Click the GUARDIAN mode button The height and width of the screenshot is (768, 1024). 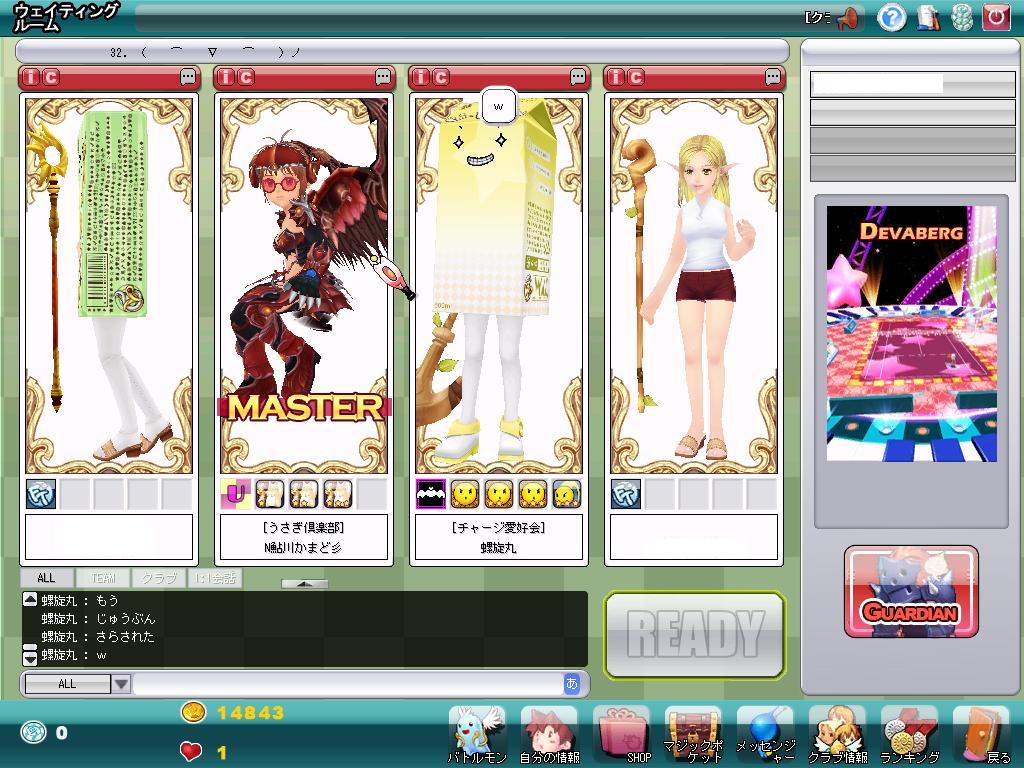[911, 592]
